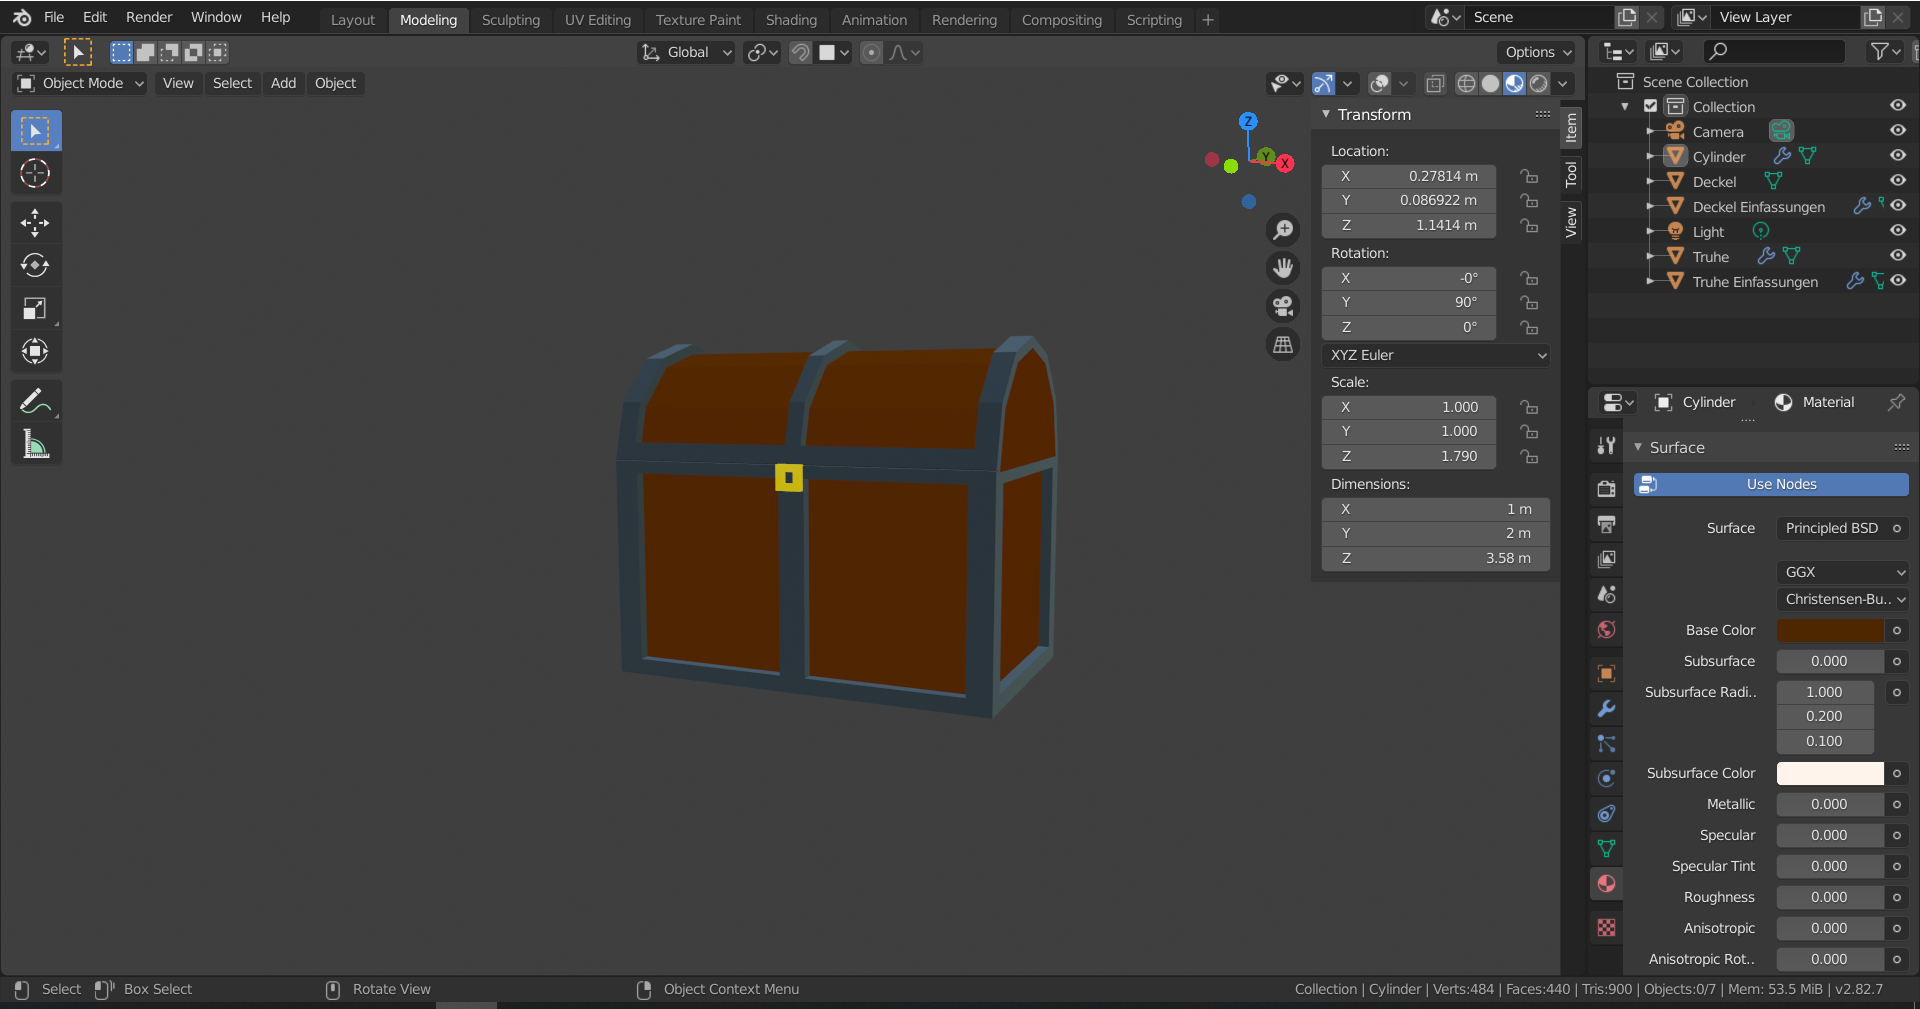Switch to the Sculpting workspace tab
Viewport: 1920px width, 1009px height.
(x=510, y=20)
